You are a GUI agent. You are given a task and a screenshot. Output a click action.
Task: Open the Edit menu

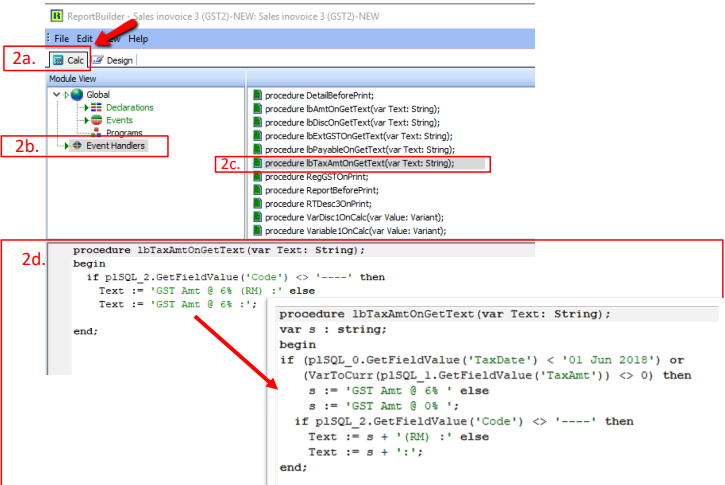pyautogui.click(x=86, y=38)
